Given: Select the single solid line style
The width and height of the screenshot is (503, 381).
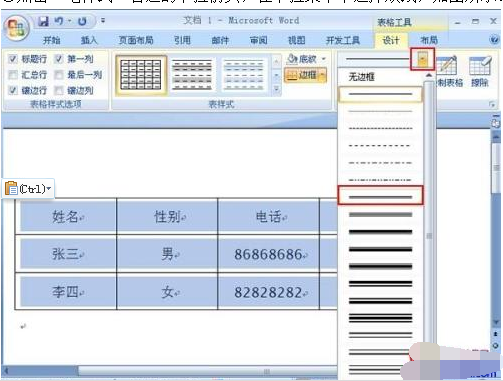Looking at the screenshot, I should (380, 94).
